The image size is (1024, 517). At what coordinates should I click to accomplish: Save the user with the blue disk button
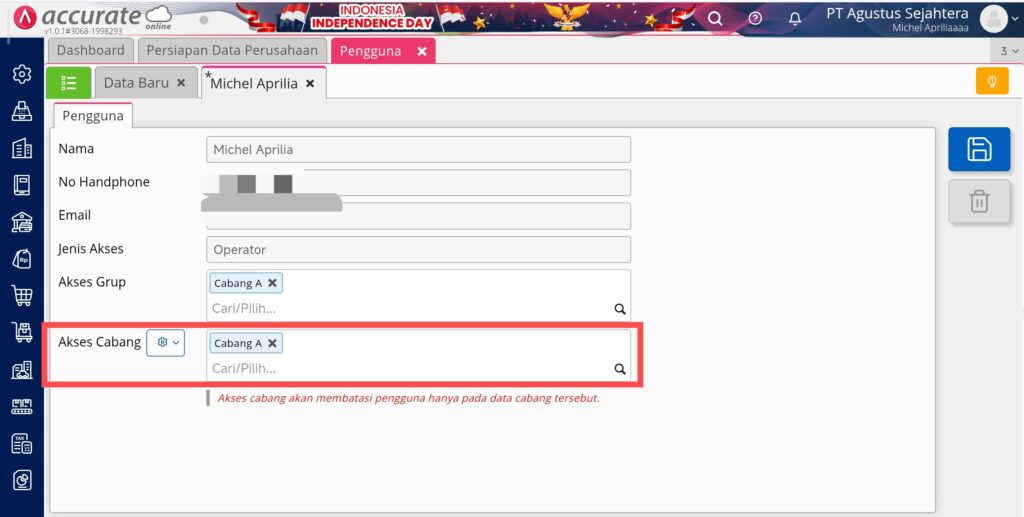(979, 149)
